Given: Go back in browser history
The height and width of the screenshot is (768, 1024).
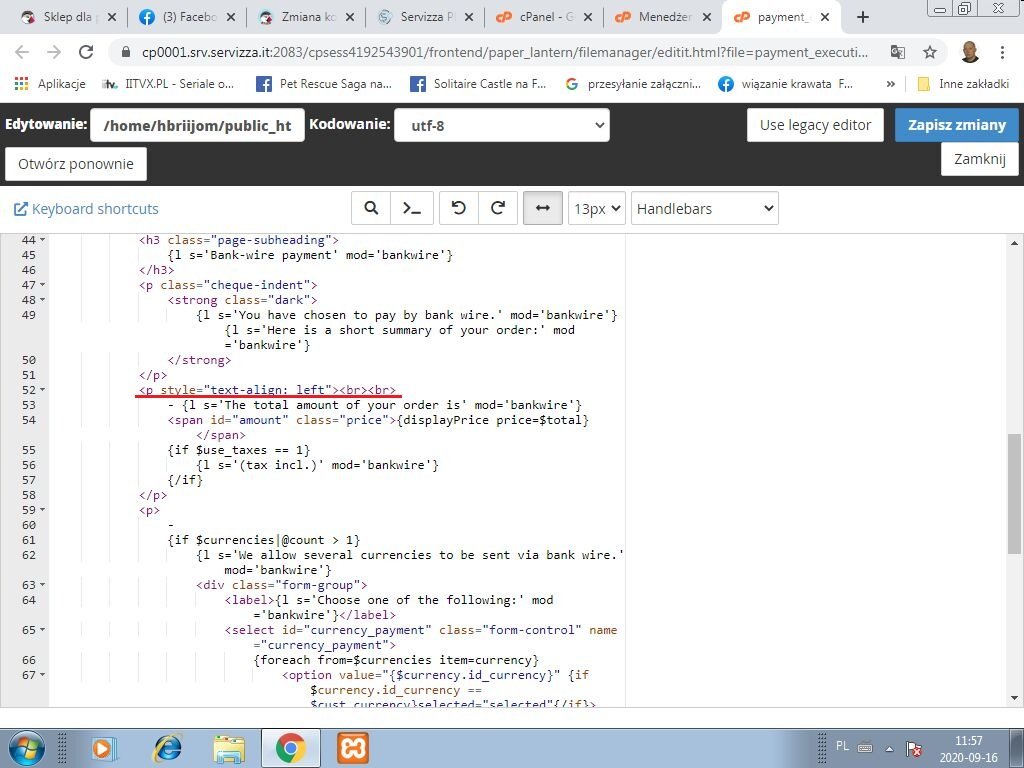Looking at the screenshot, I should (22, 52).
